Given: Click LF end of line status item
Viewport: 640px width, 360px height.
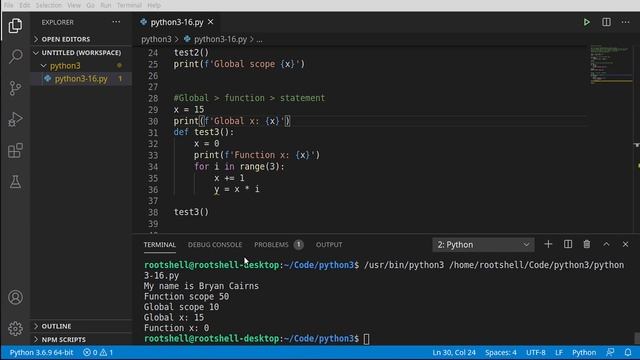Looking at the screenshot, I should [559, 352].
